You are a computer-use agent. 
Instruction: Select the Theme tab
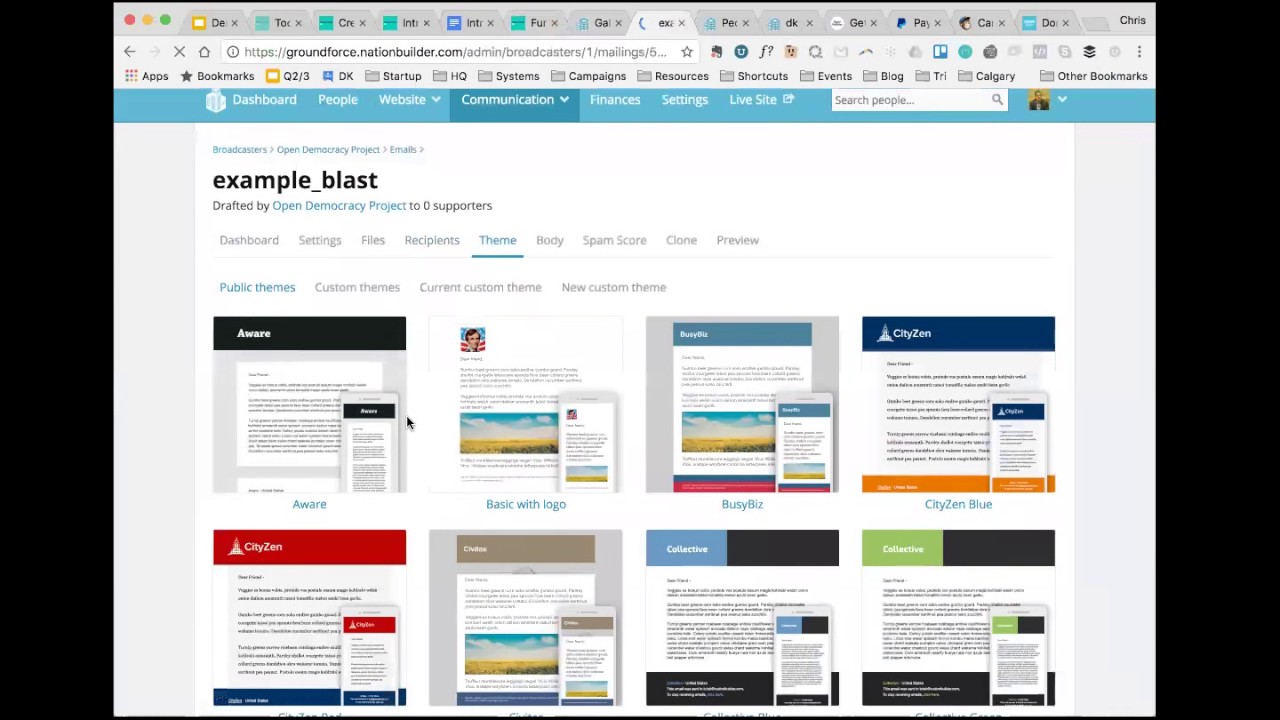click(497, 240)
